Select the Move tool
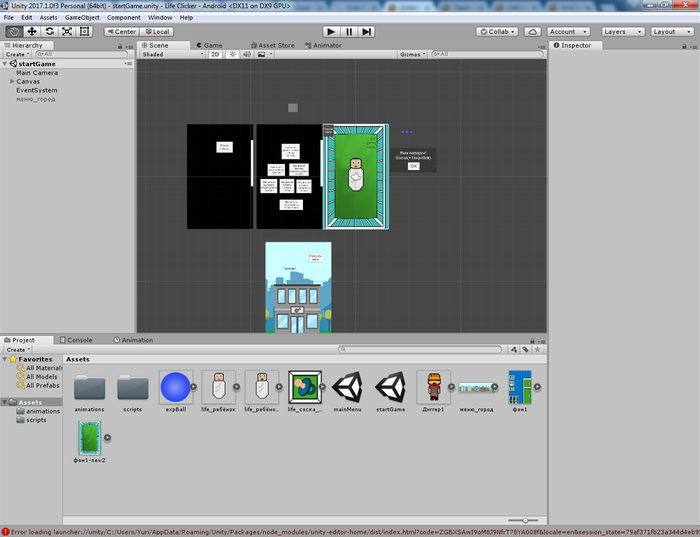The width and height of the screenshot is (700, 537). 32,32
